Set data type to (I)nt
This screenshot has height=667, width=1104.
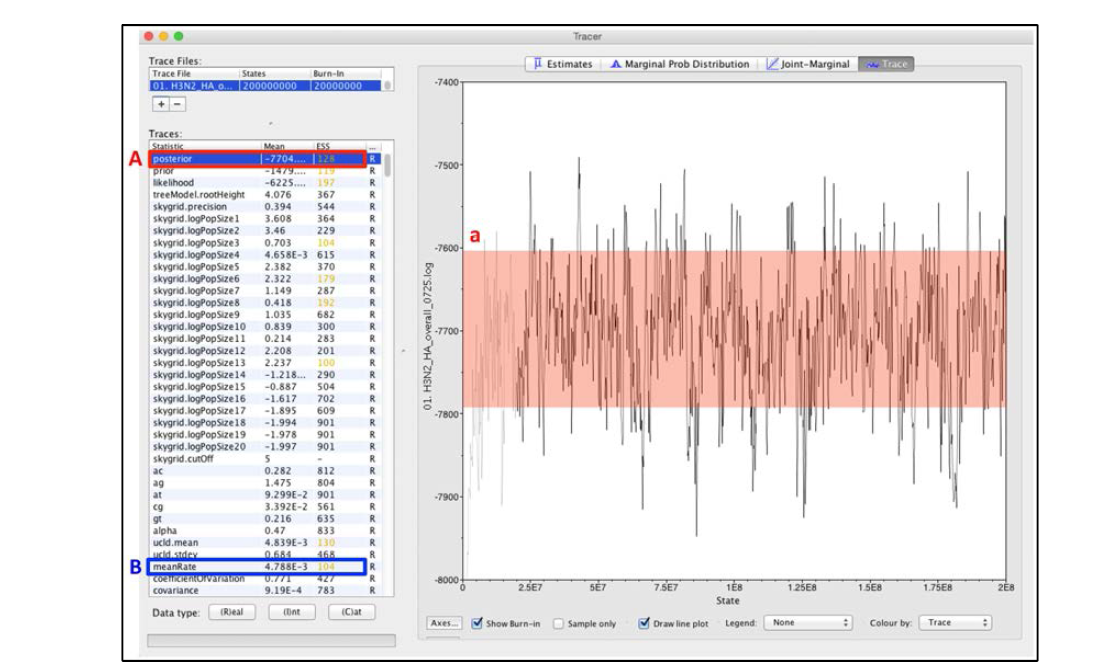click(x=292, y=612)
